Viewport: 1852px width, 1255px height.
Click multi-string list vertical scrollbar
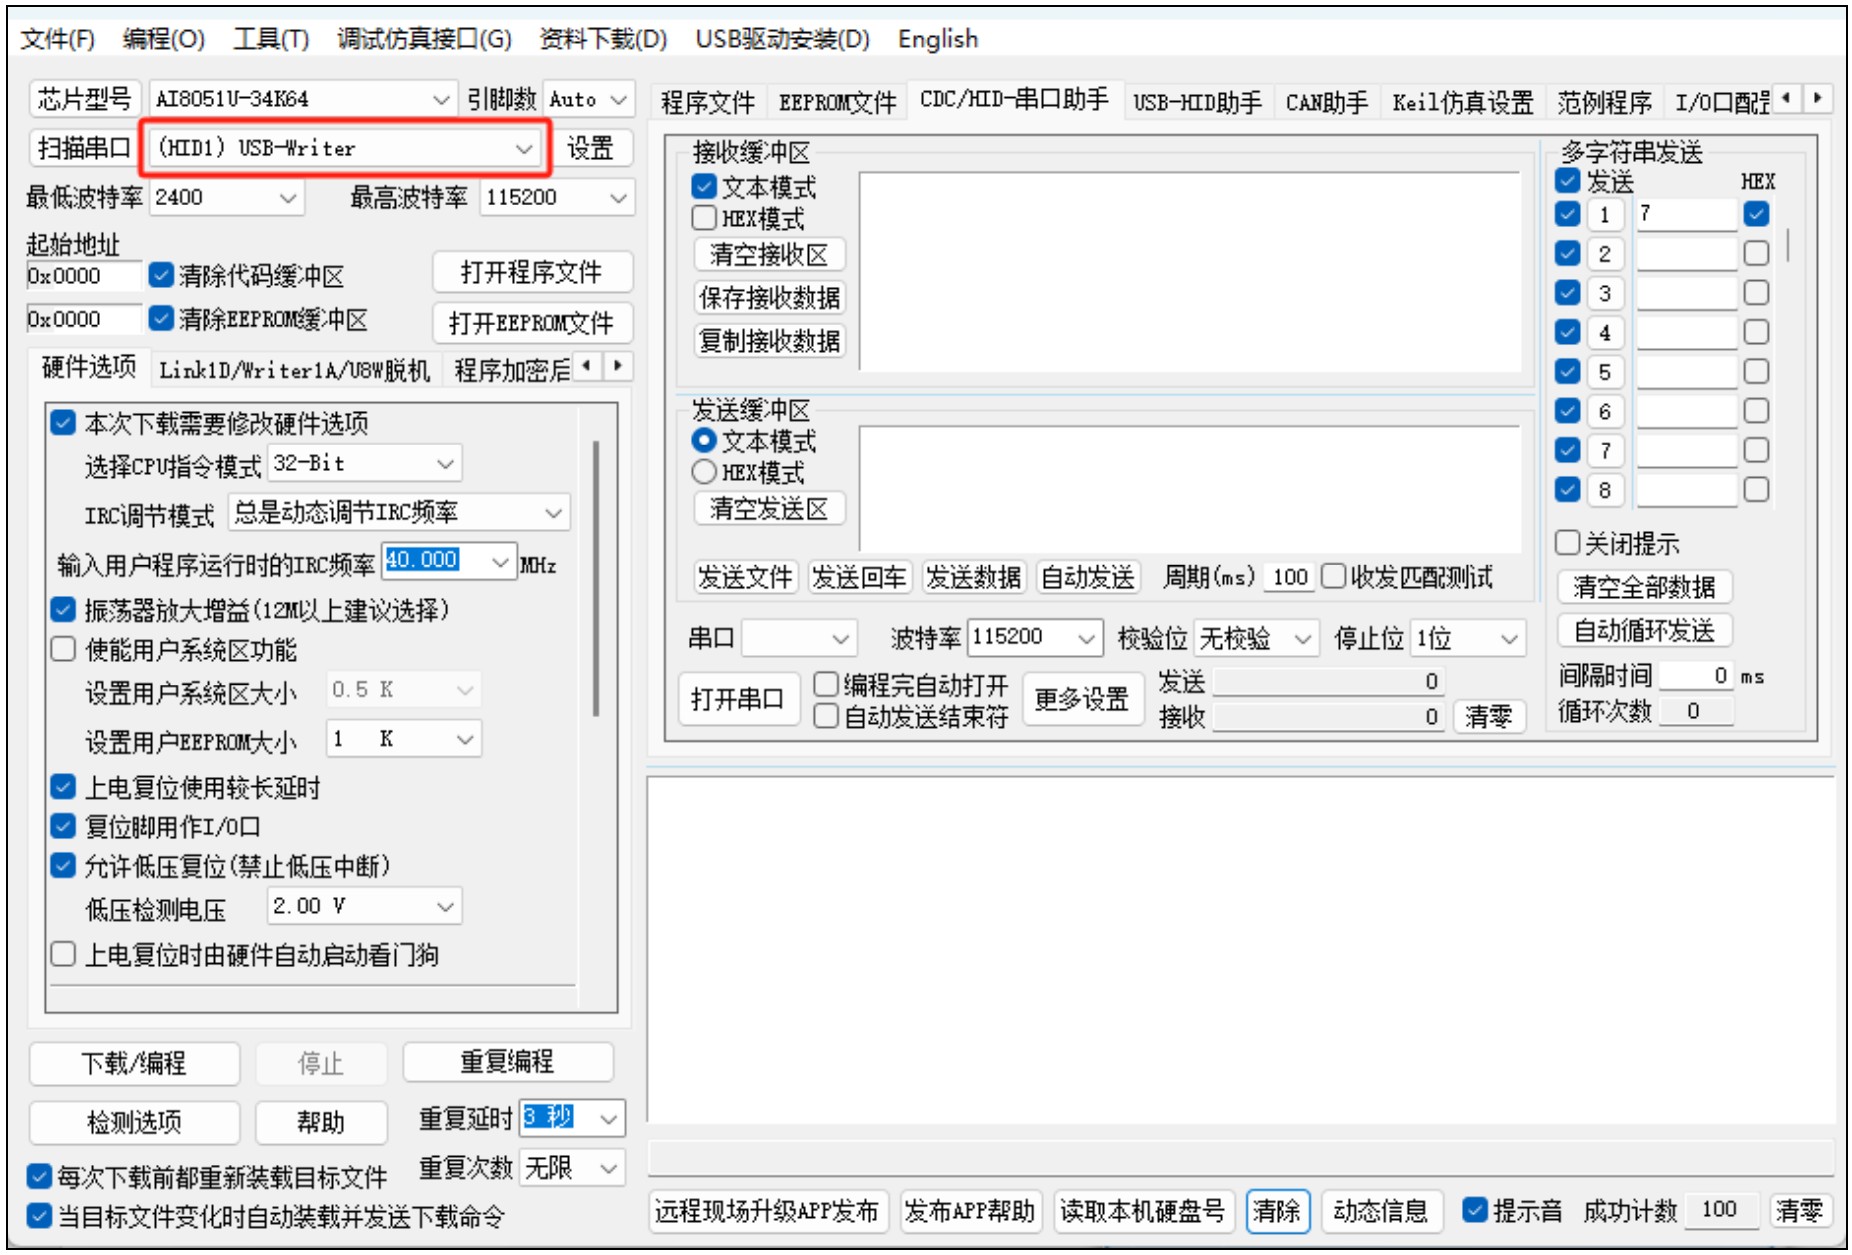click(1786, 245)
